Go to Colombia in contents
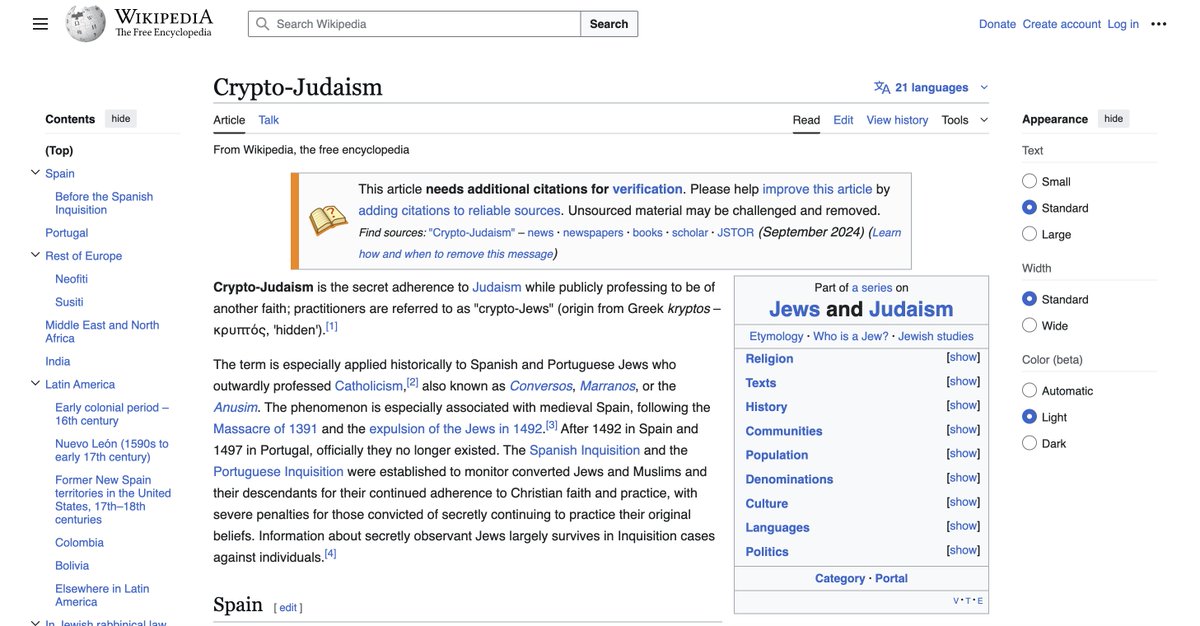 pos(79,543)
